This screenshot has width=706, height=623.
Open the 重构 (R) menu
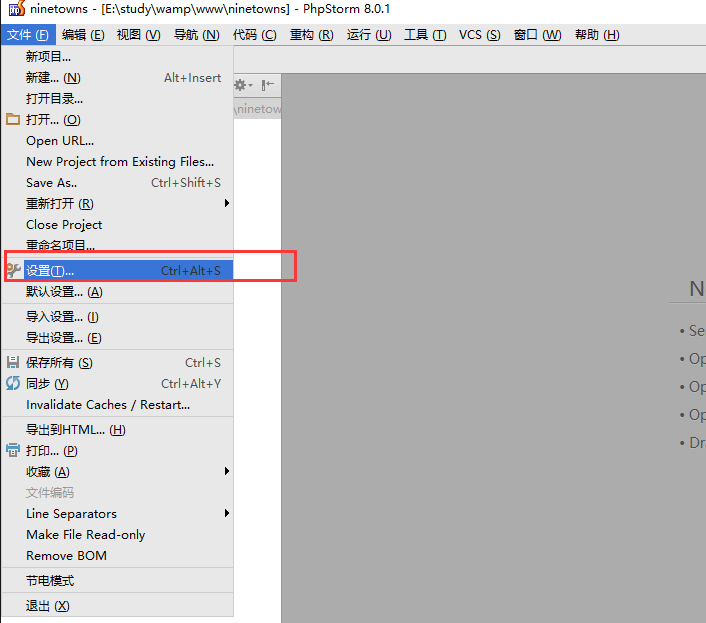tap(312, 35)
